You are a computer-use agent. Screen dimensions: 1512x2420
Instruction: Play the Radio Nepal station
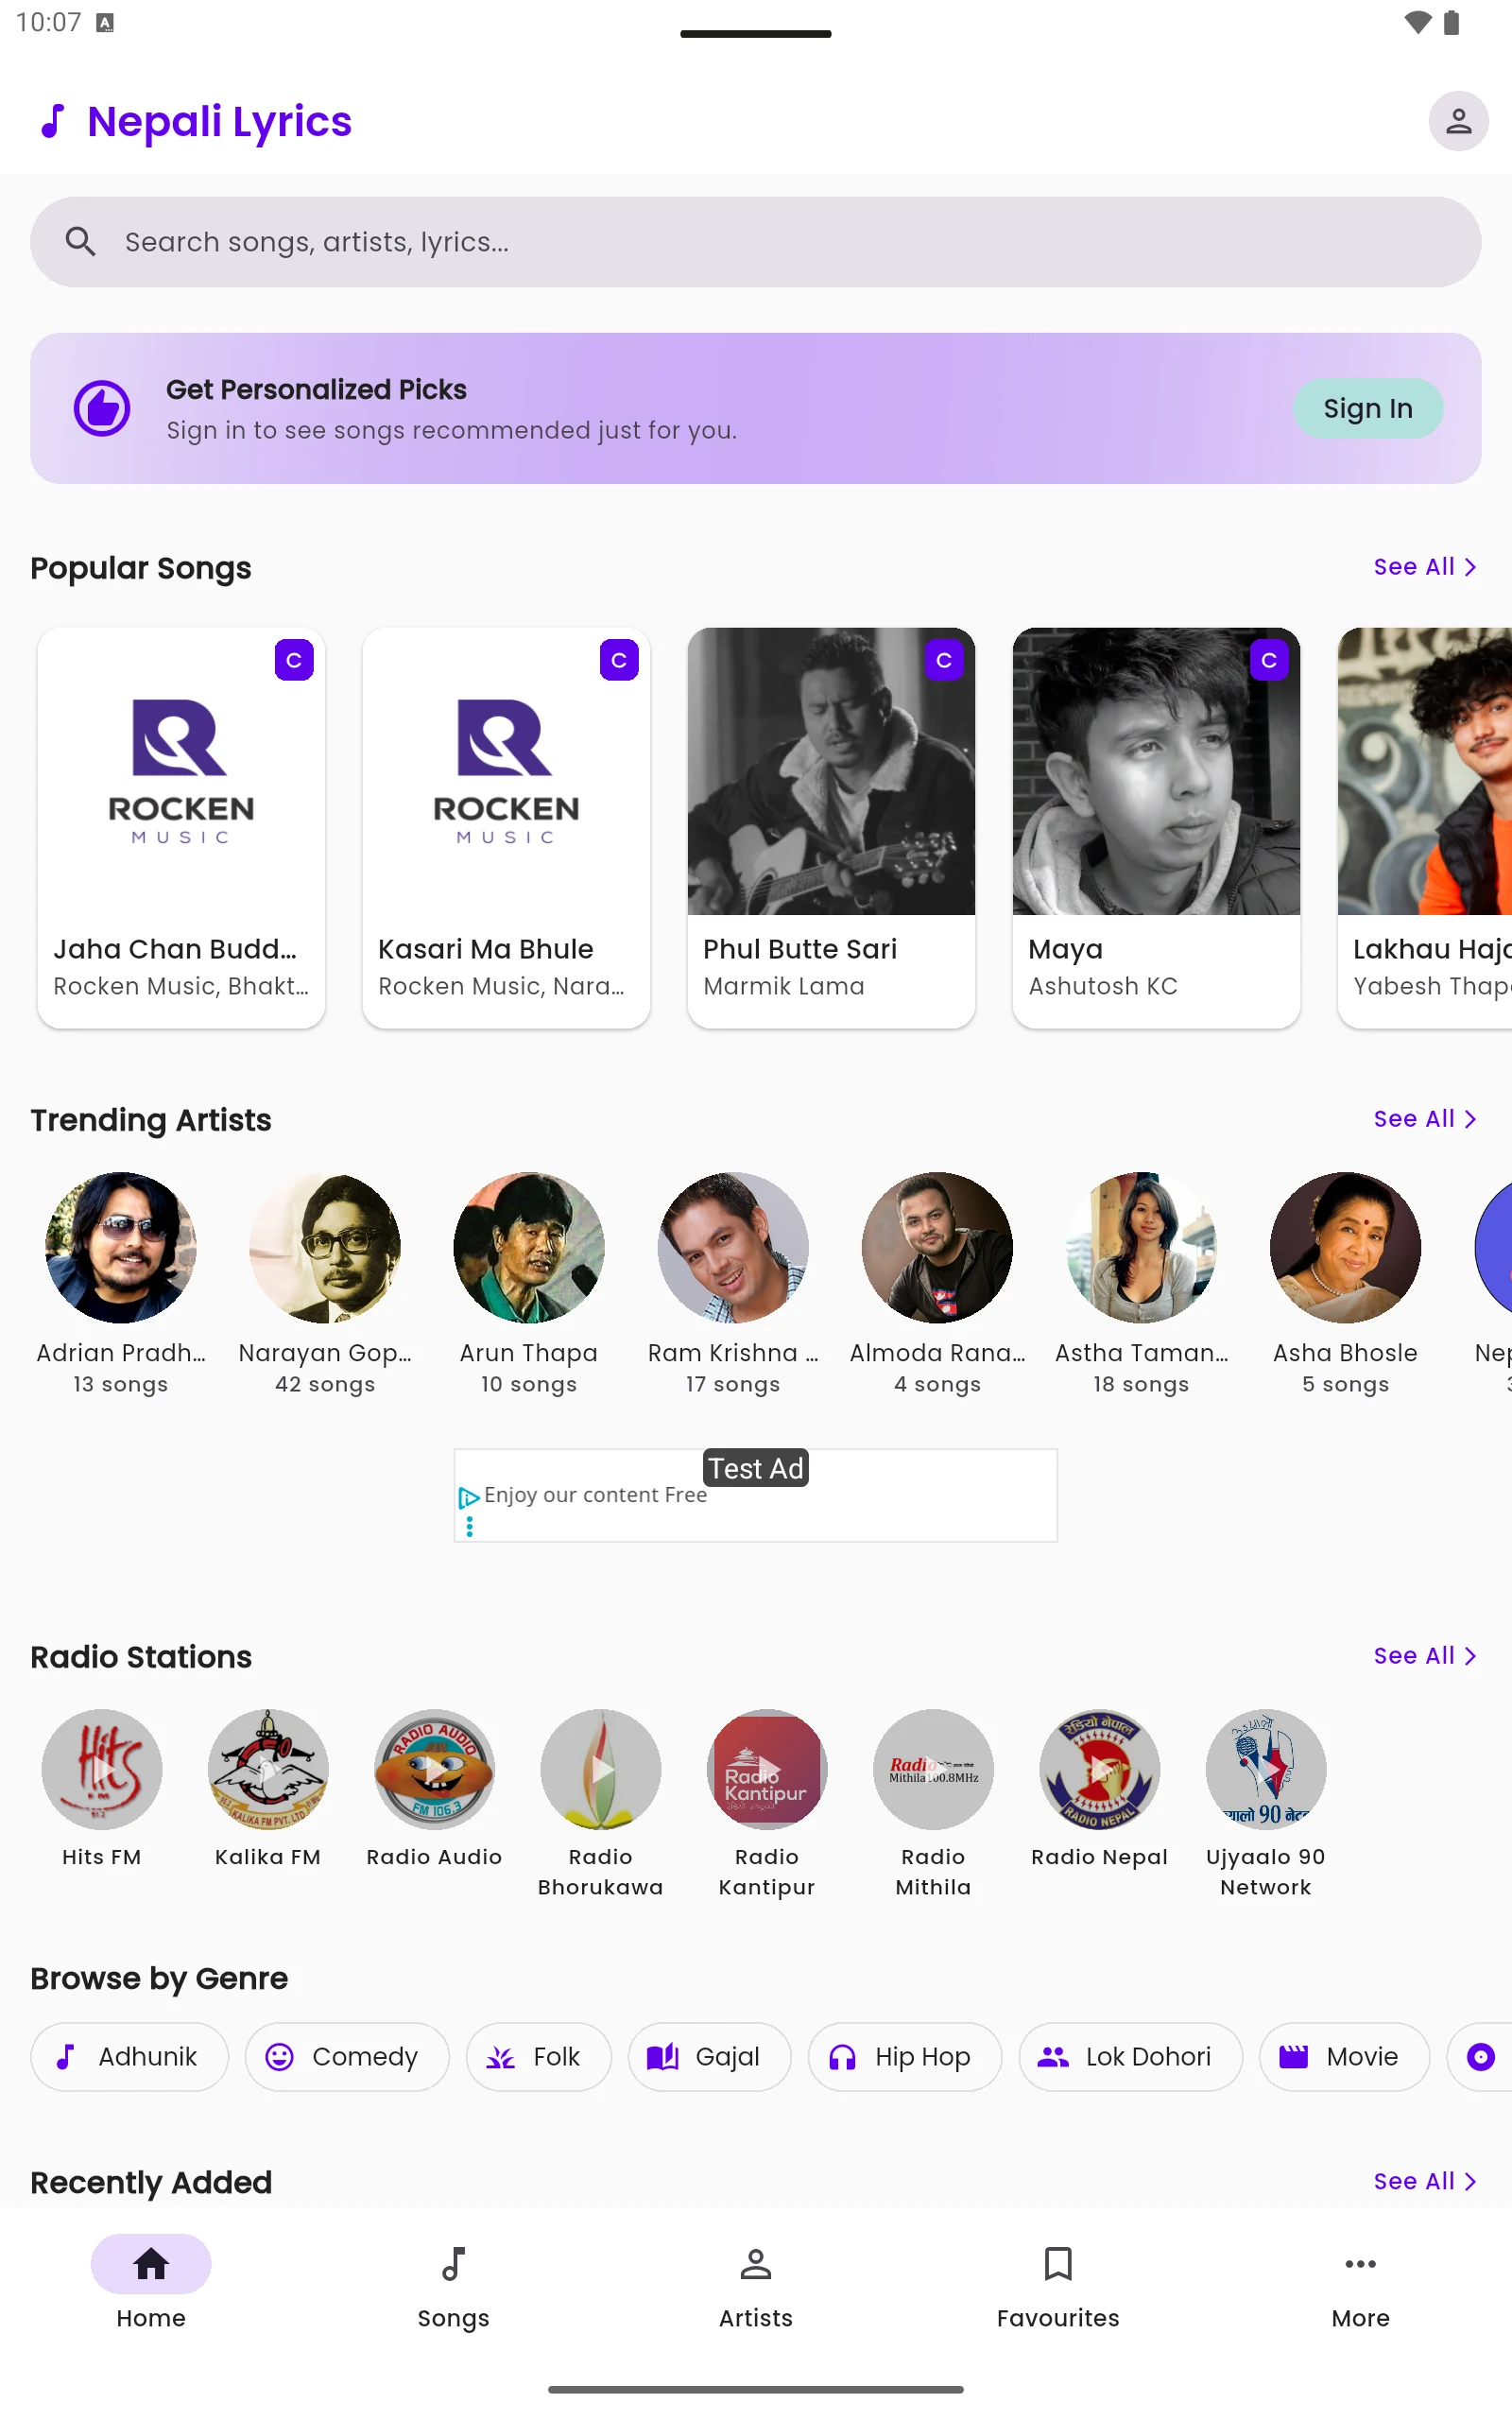click(1100, 1769)
